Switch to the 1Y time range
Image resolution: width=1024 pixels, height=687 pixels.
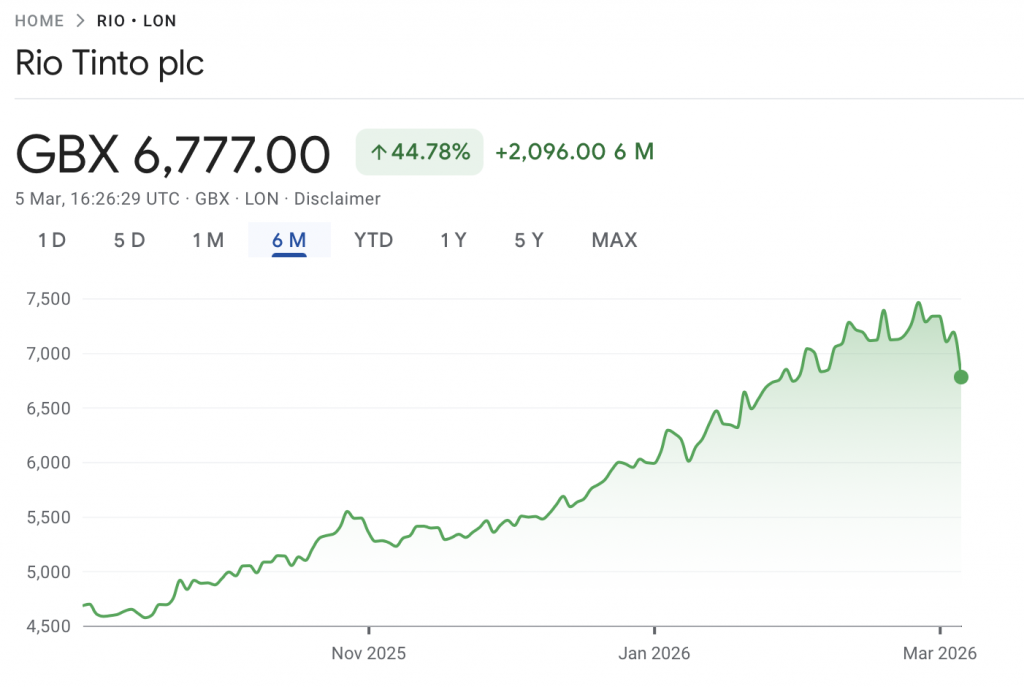tap(453, 240)
